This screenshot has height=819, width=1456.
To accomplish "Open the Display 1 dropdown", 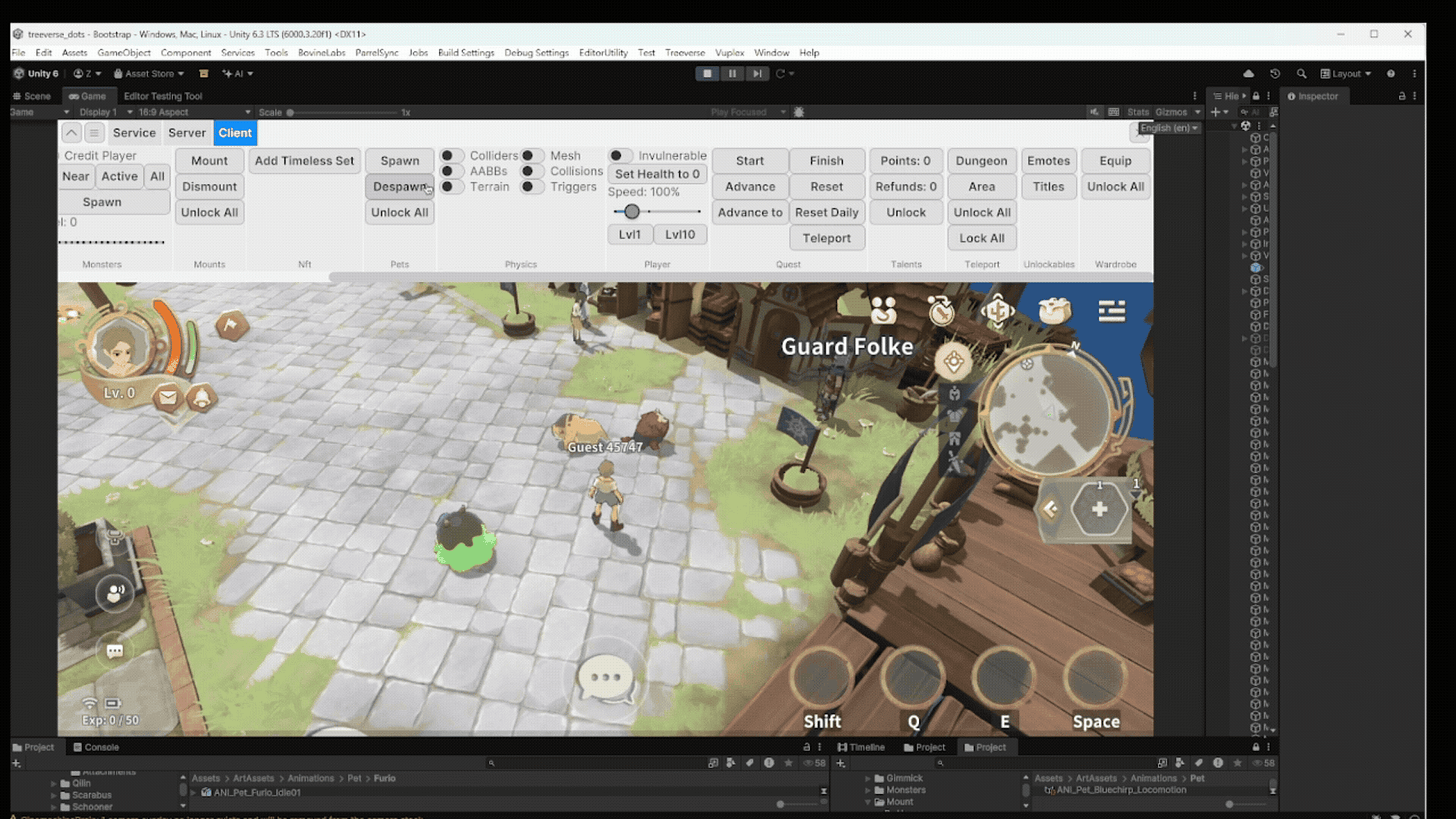I will pos(103,112).
